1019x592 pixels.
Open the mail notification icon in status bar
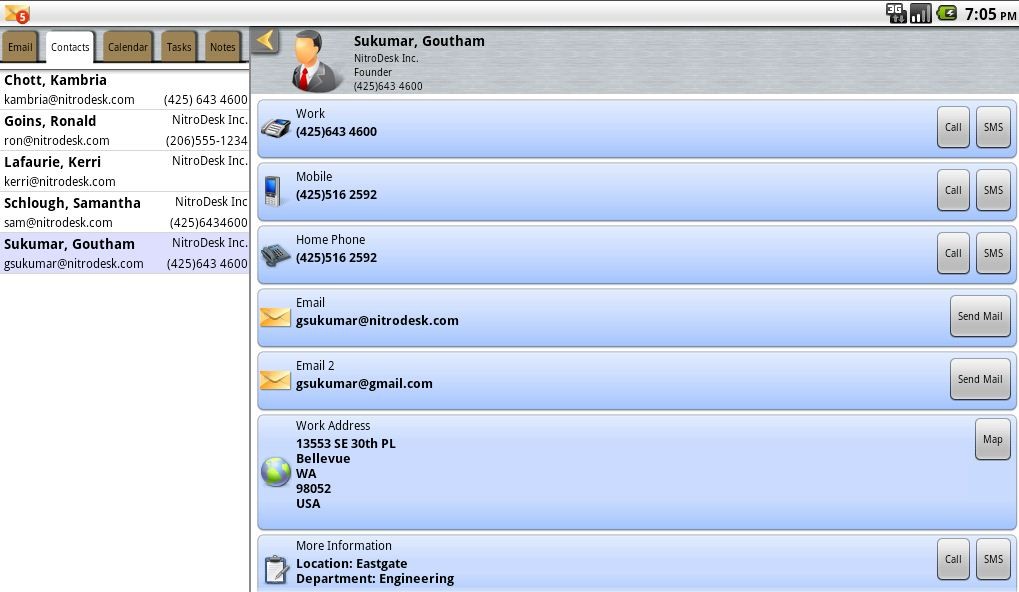pos(17,14)
